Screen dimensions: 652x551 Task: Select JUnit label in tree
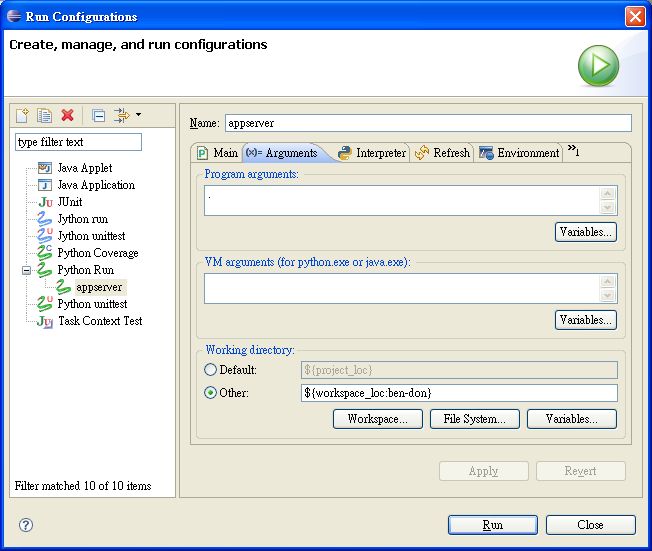[x=70, y=202]
